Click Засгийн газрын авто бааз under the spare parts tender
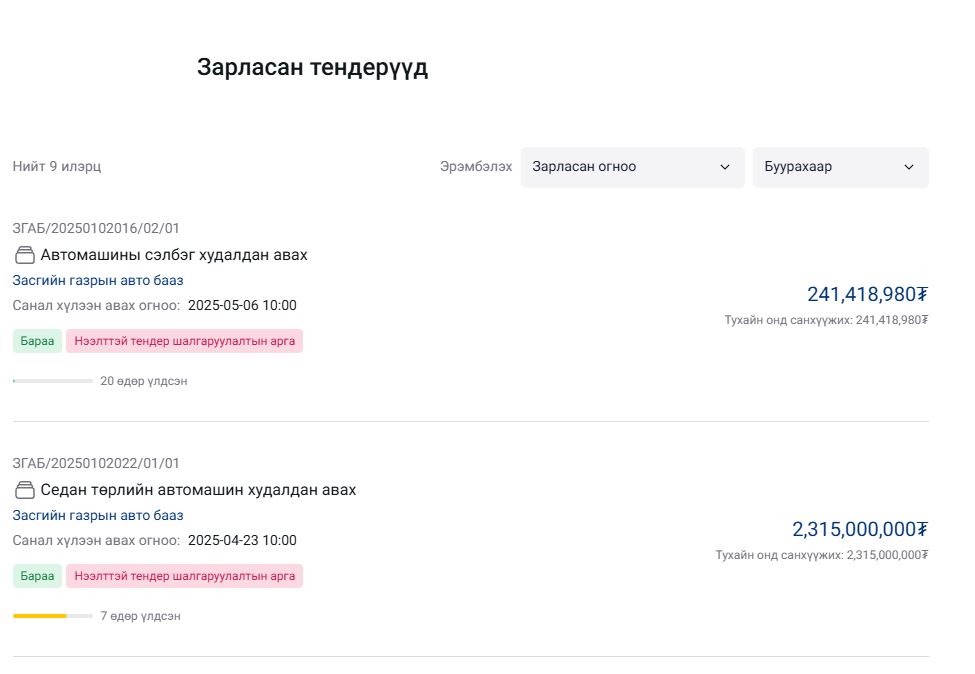Viewport: 975px width, 674px height. point(98,280)
